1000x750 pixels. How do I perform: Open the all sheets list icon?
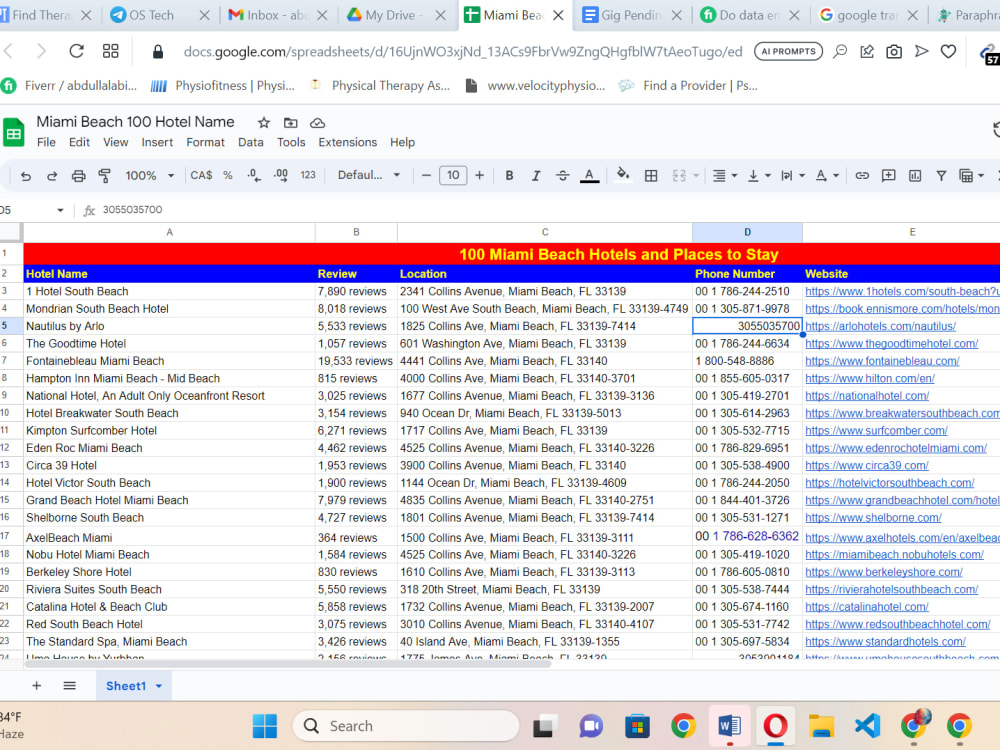(70, 686)
